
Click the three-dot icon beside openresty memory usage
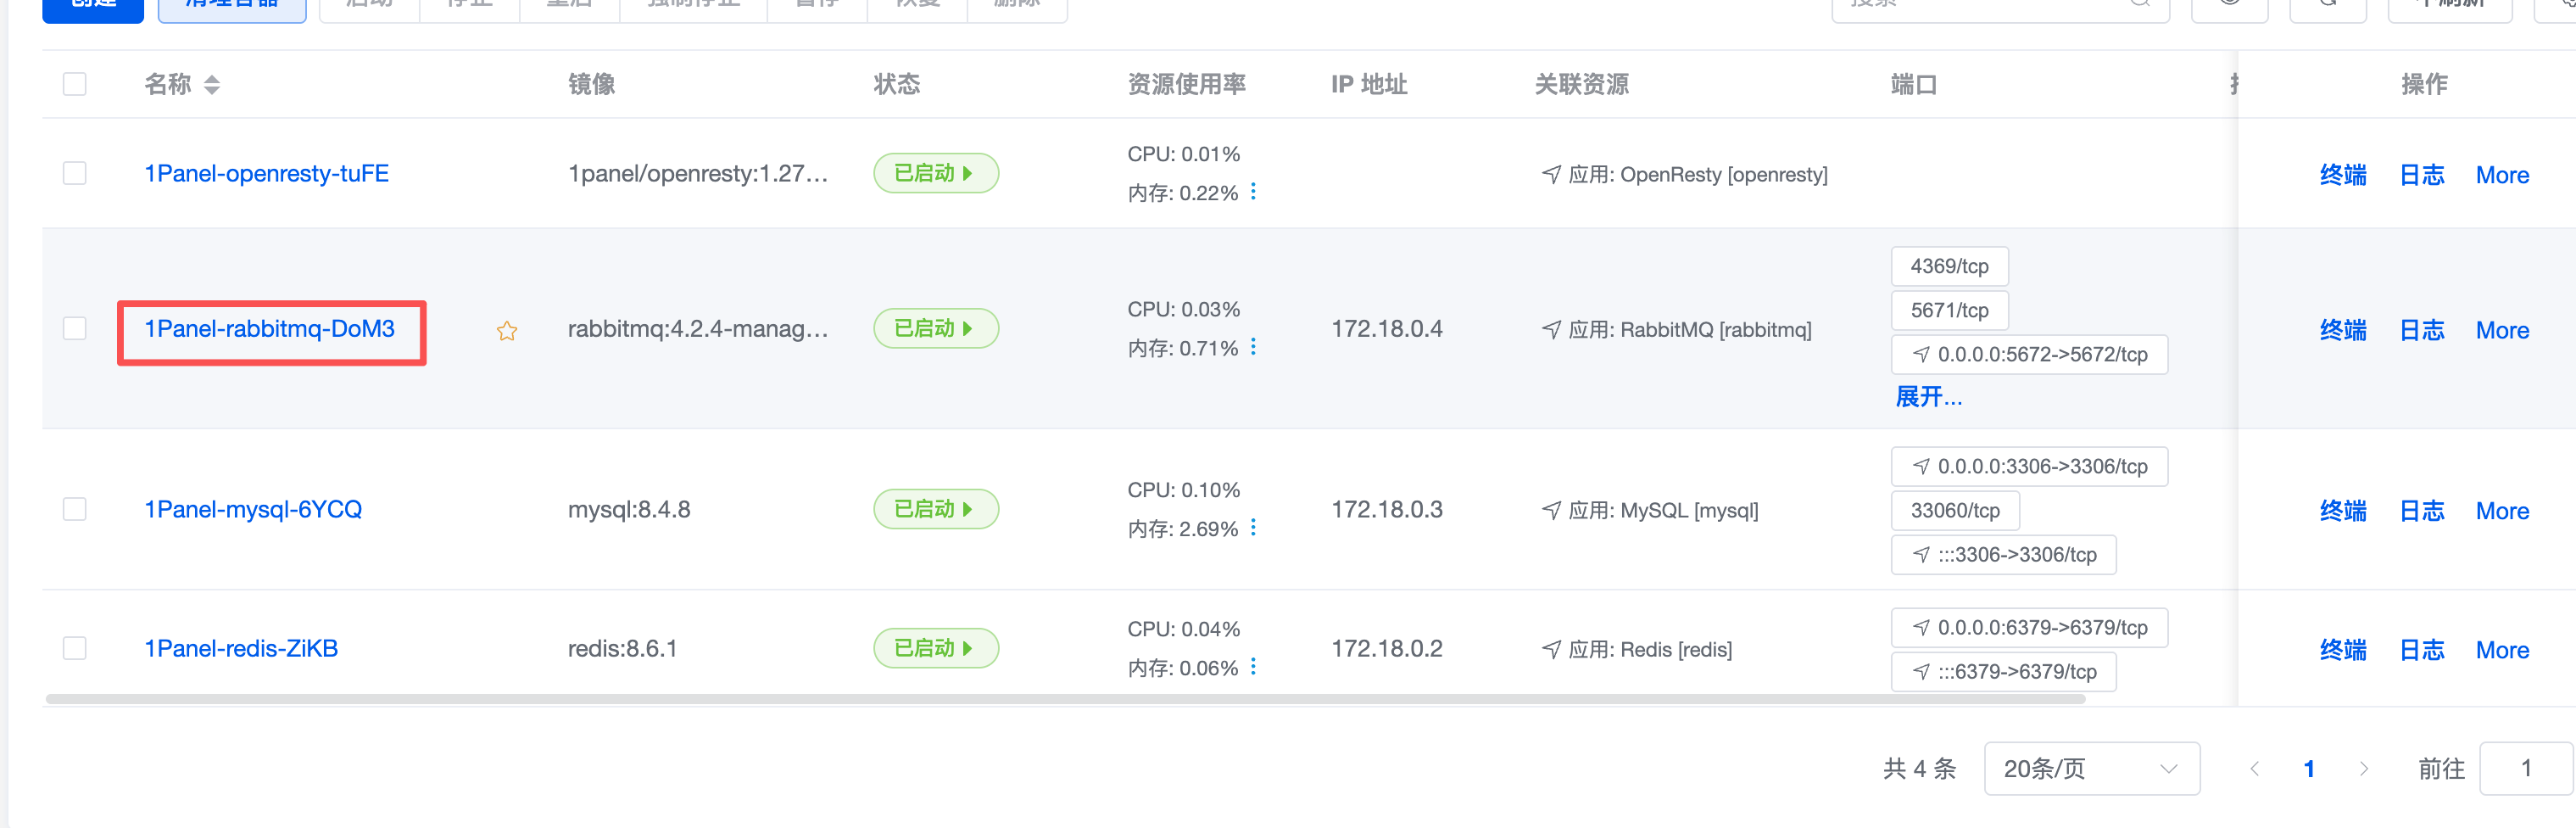pyautogui.click(x=1253, y=192)
